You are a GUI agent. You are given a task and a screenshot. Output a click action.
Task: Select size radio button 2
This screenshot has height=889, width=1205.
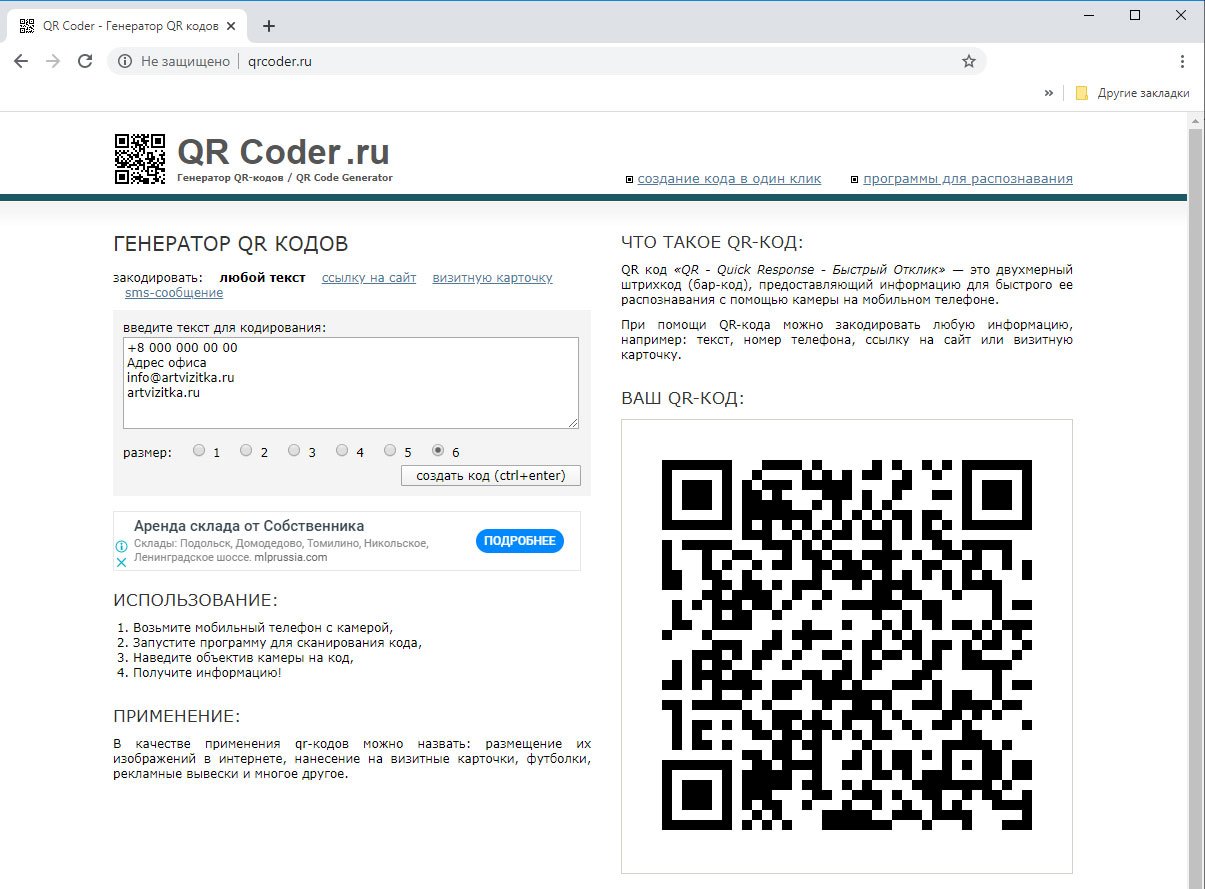point(247,451)
